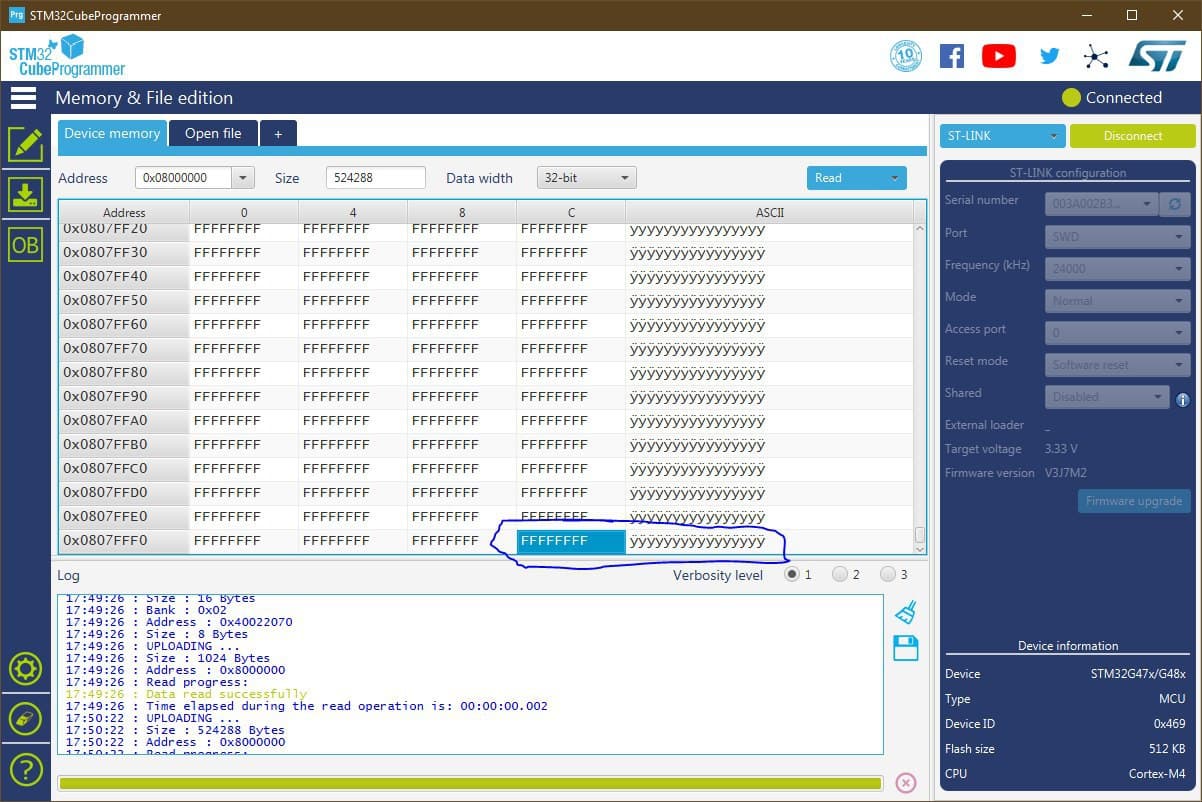The image size is (1202, 802).
Task: Click the Address column header
Action: click(124, 212)
